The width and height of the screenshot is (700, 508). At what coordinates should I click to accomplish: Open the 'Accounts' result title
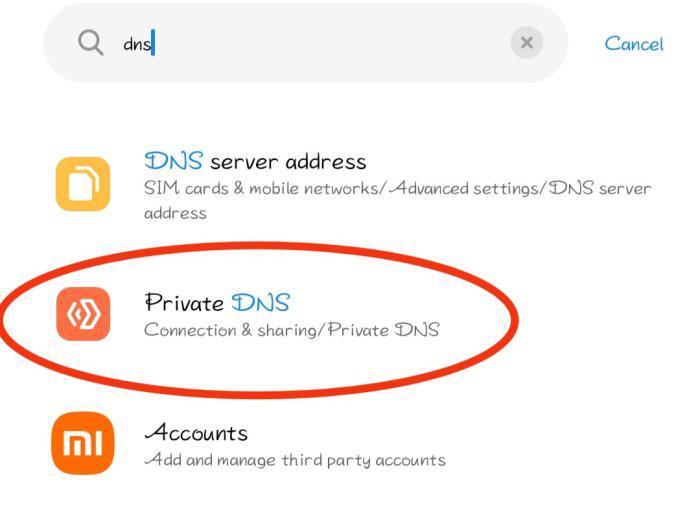pos(196,433)
